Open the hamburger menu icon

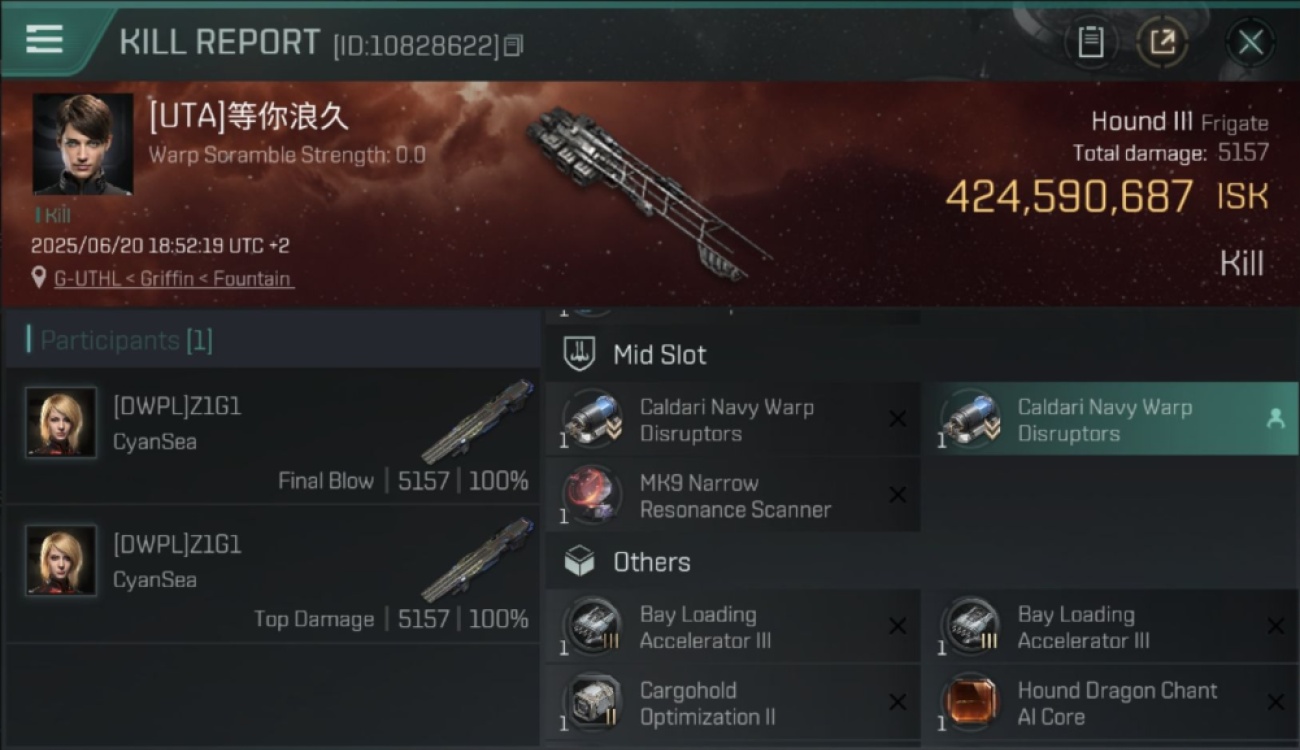[x=44, y=40]
